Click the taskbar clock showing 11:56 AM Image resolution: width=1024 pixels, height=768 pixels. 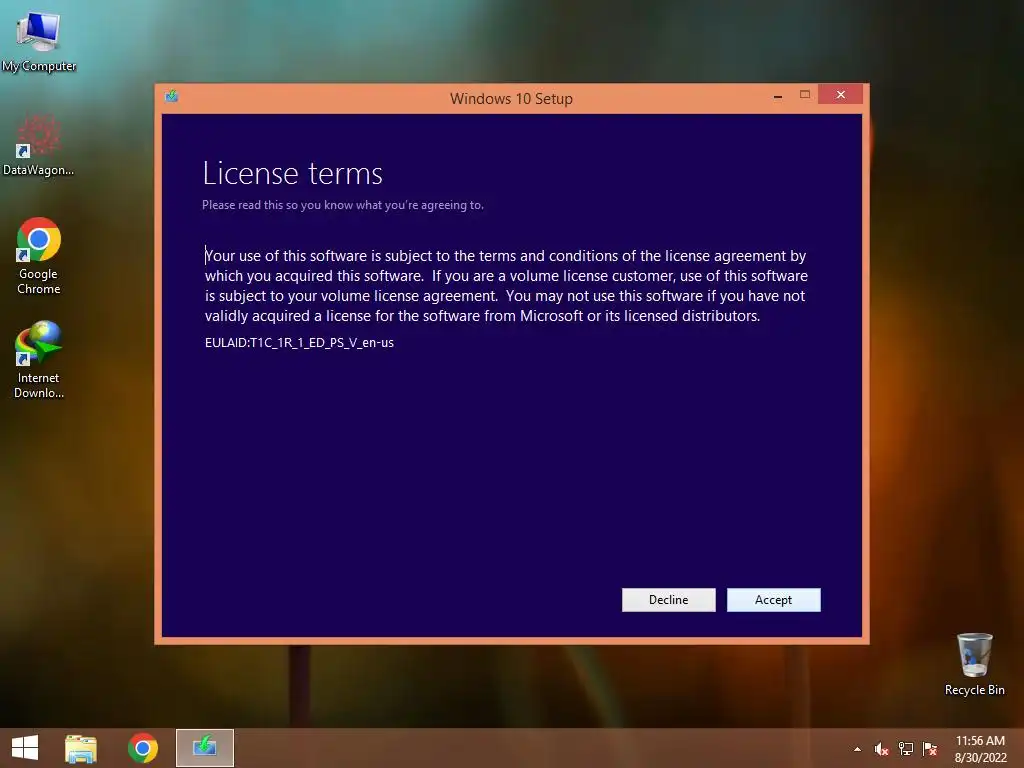click(x=980, y=741)
